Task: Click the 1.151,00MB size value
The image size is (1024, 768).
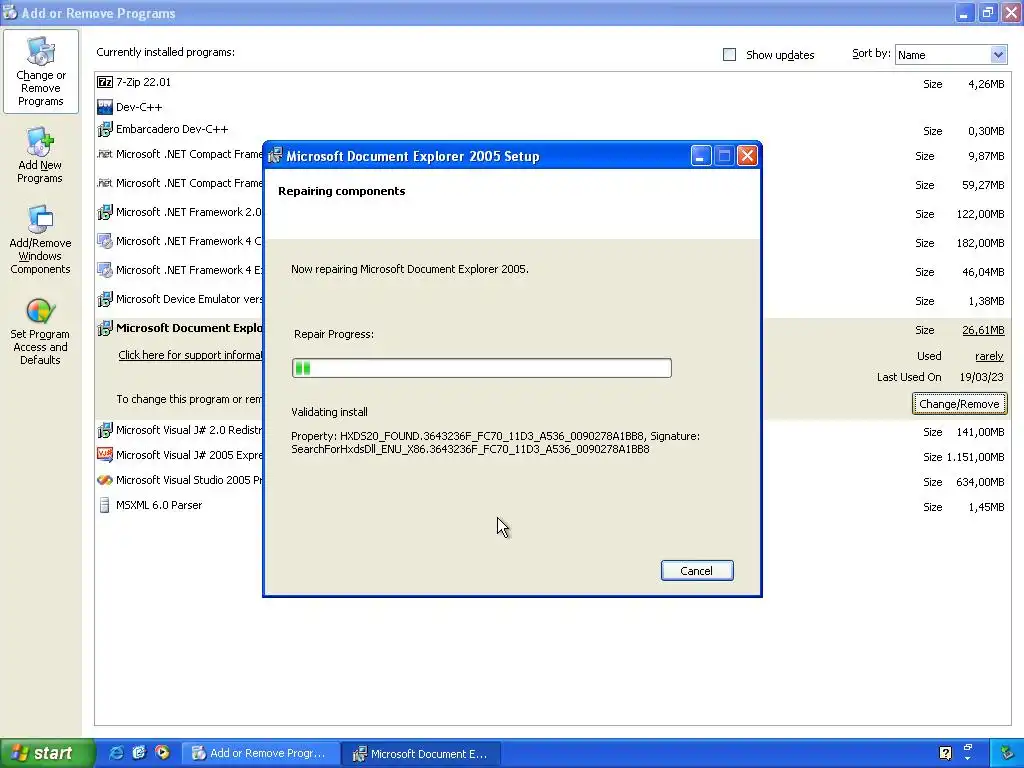Action: click(975, 457)
